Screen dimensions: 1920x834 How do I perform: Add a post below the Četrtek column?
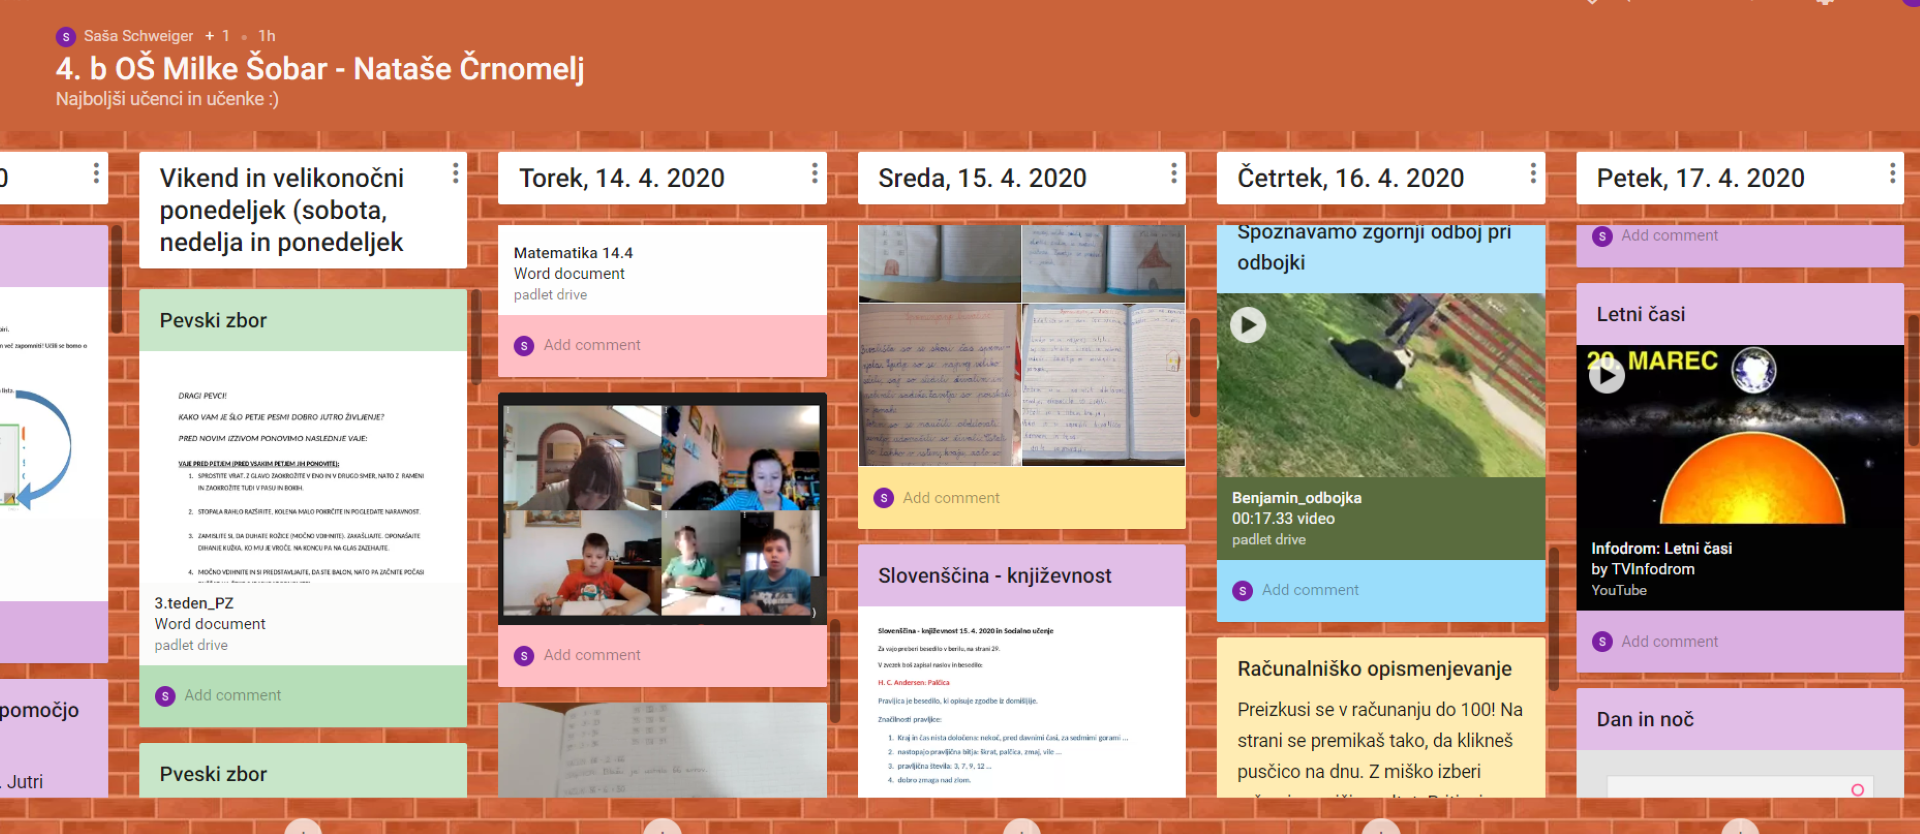[1380, 826]
